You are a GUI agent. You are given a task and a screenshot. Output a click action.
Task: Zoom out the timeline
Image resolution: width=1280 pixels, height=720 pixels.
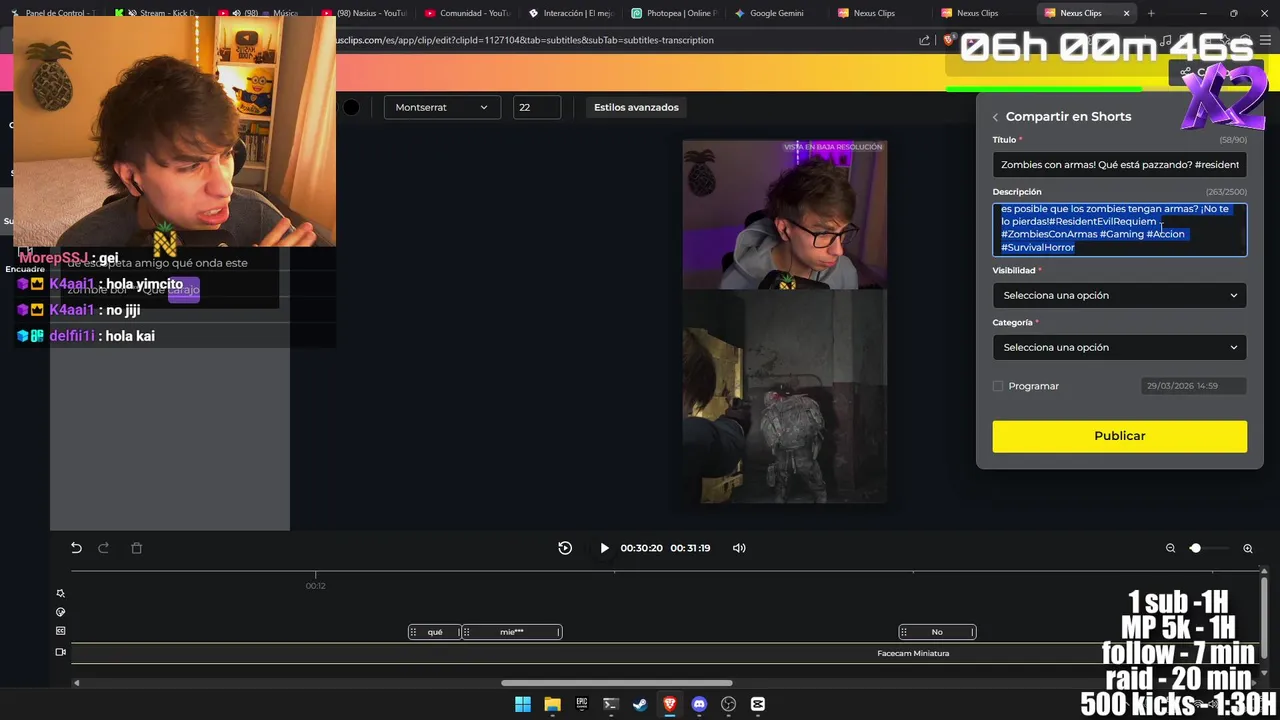pos(1170,548)
